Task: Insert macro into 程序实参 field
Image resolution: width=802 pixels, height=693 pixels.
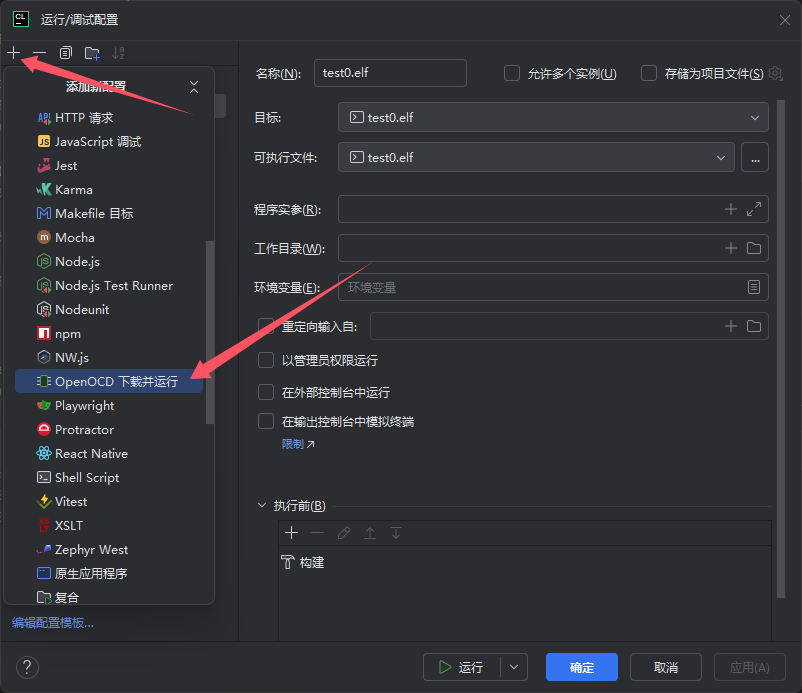Action: click(731, 209)
